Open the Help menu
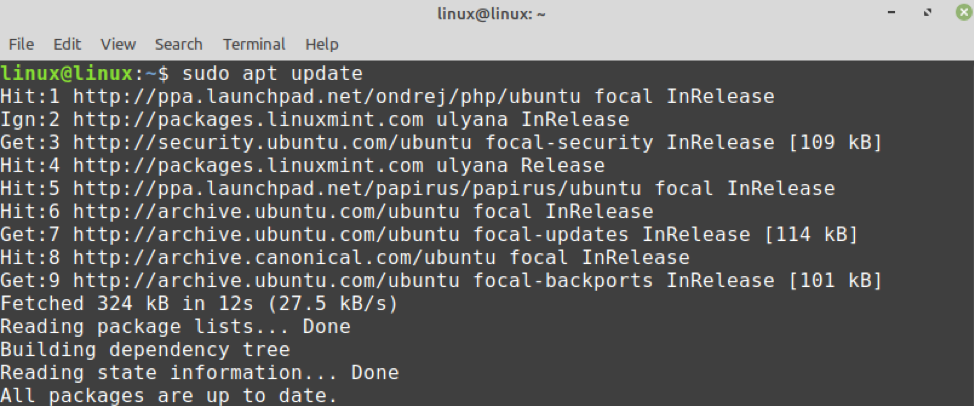Image resolution: width=974 pixels, height=406 pixels. 322,44
